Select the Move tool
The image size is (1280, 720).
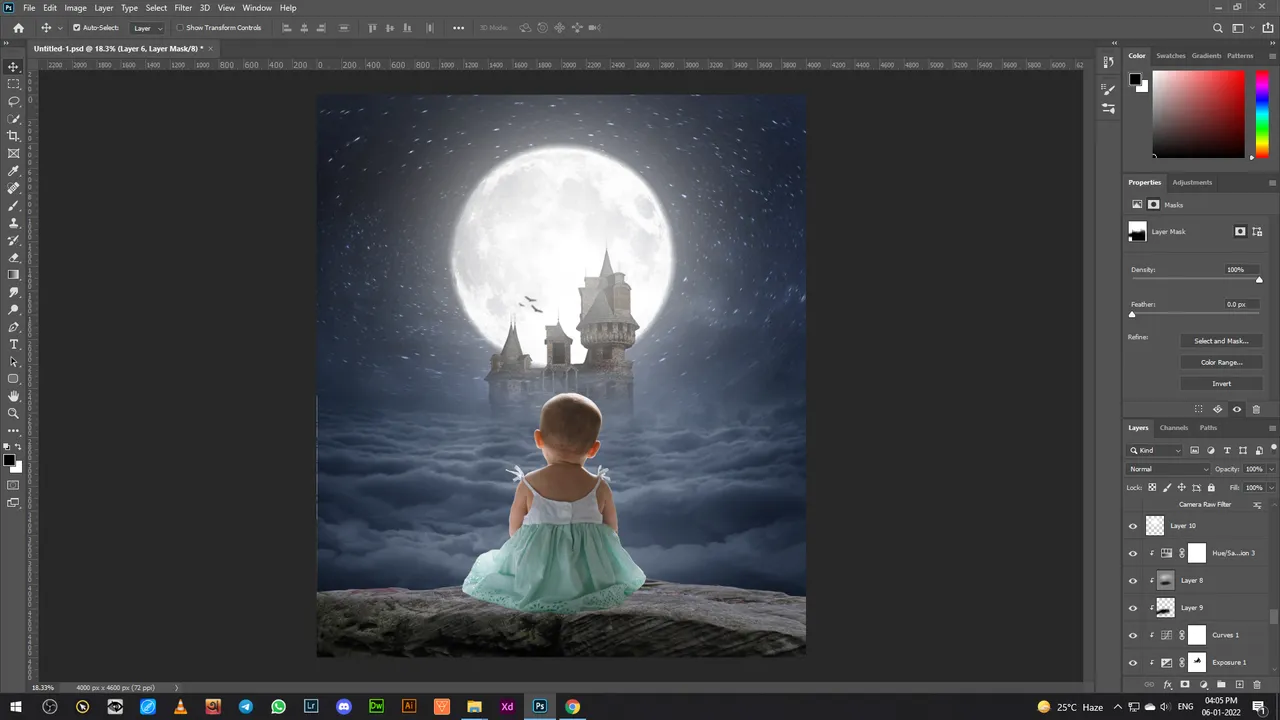point(14,67)
